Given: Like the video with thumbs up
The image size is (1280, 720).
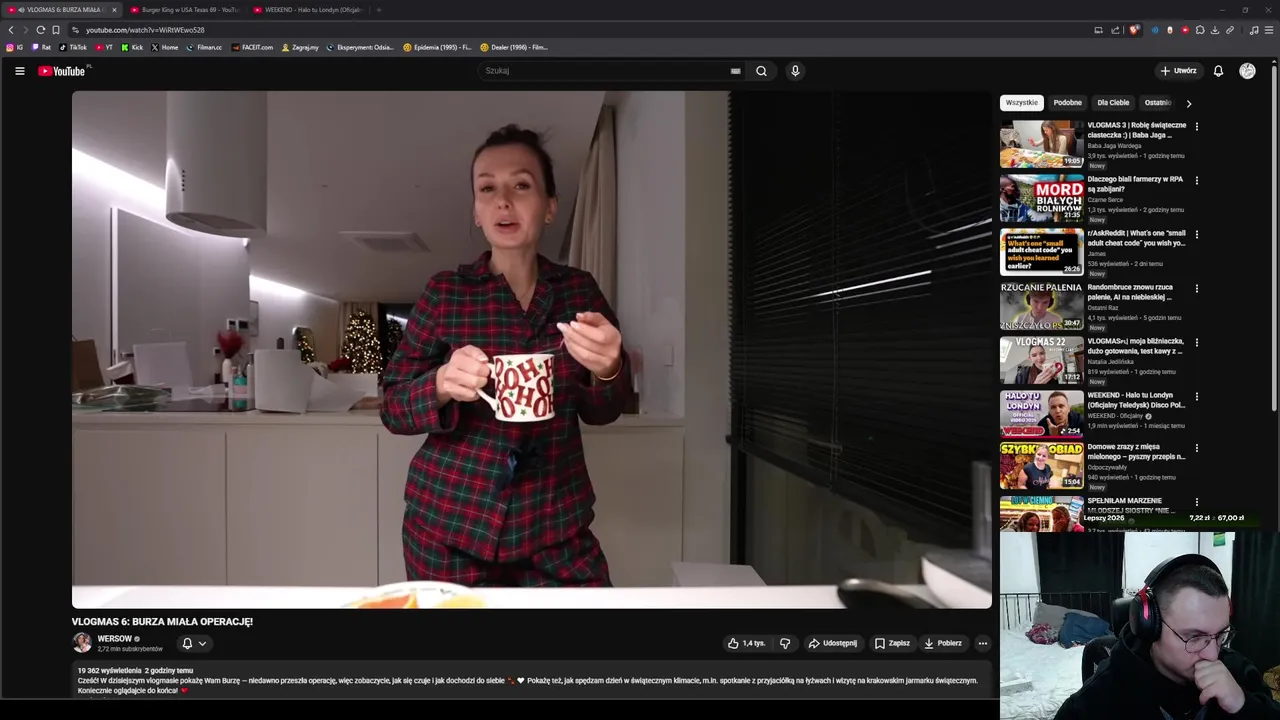Looking at the screenshot, I should pyautogui.click(x=746, y=643).
